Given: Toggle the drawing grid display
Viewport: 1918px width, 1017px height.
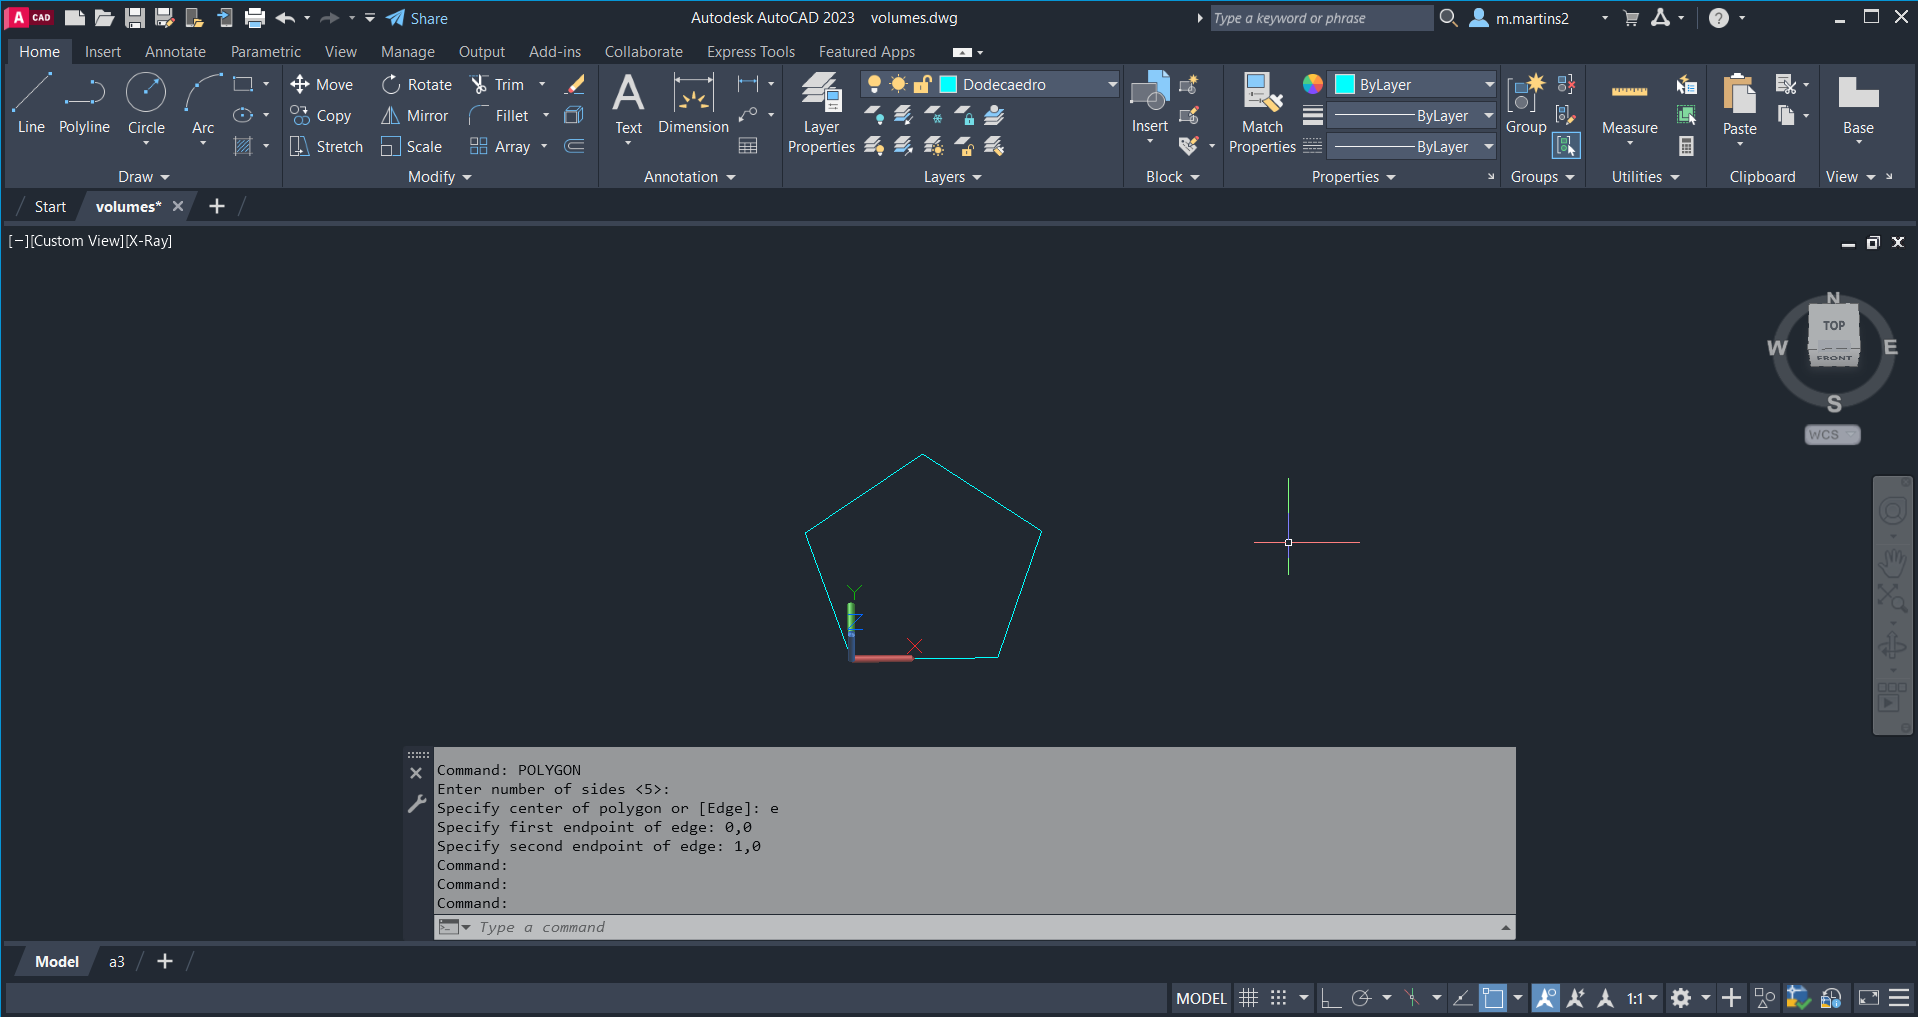Looking at the screenshot, I should pyautogui.click(x=1248, y=998).
